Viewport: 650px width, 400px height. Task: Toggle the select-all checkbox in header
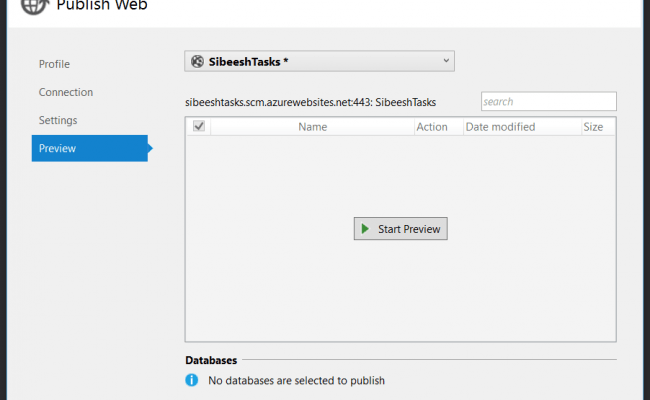(x=199, y=126)
